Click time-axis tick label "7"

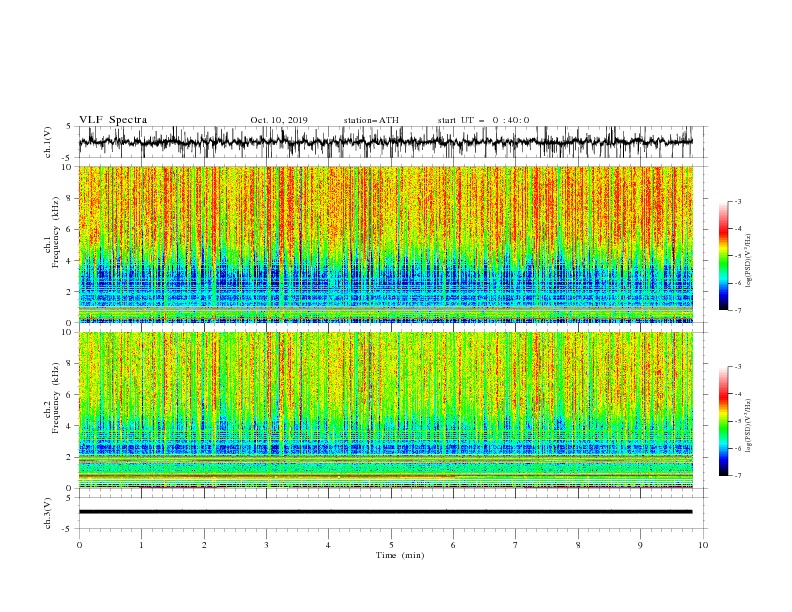[x=516, y=545]
